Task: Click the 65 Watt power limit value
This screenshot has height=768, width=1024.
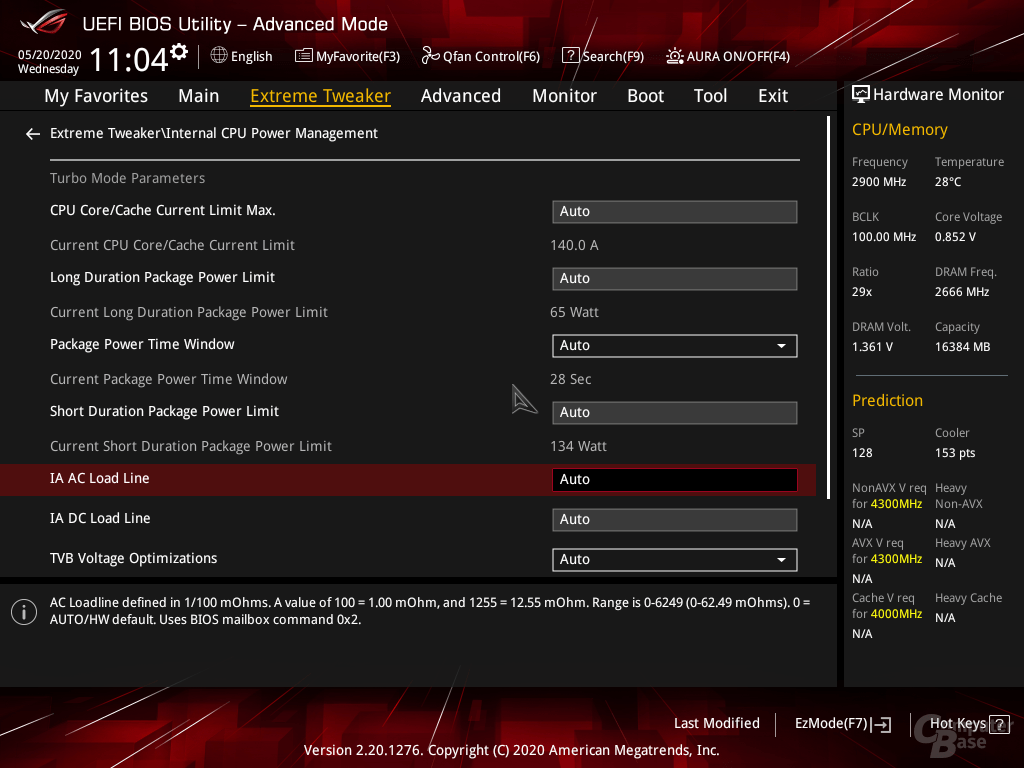Action: (x=574, y=313)
